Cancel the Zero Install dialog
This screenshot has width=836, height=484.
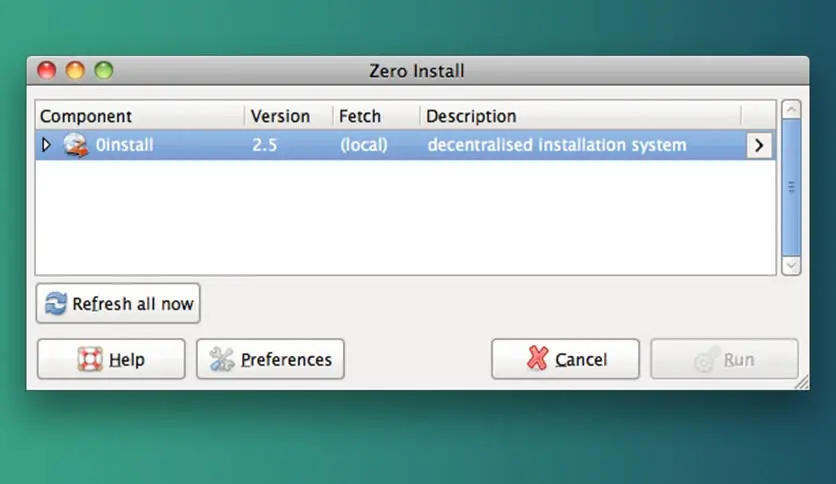click(x=565, y=359)
